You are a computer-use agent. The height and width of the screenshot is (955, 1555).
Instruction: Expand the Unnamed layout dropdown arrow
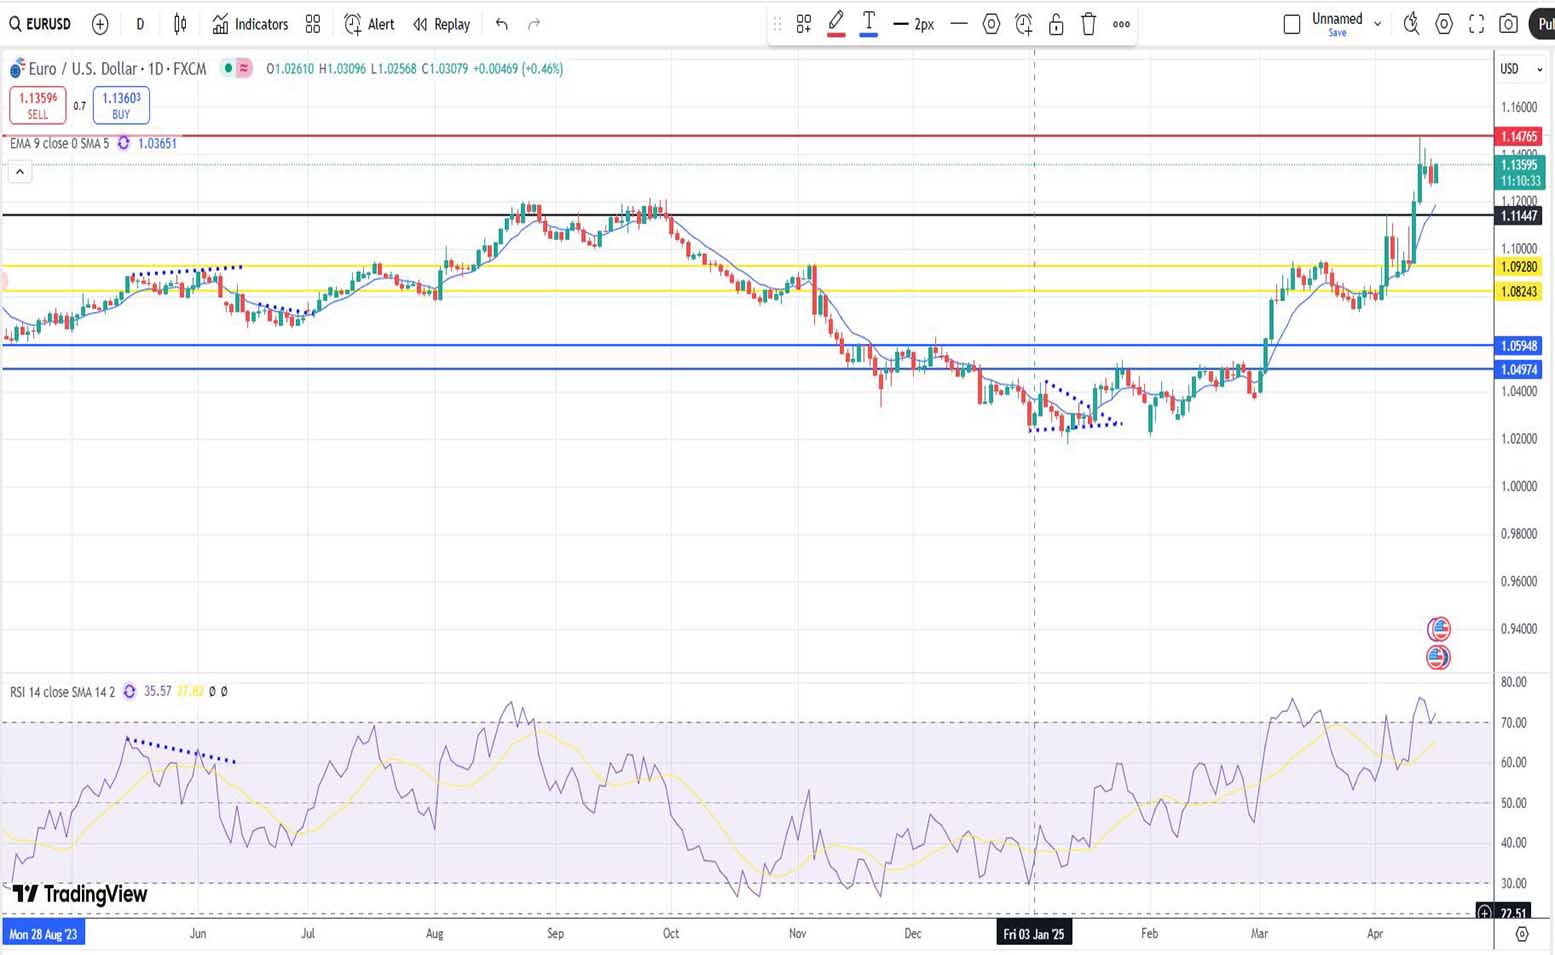(1378, 24)
